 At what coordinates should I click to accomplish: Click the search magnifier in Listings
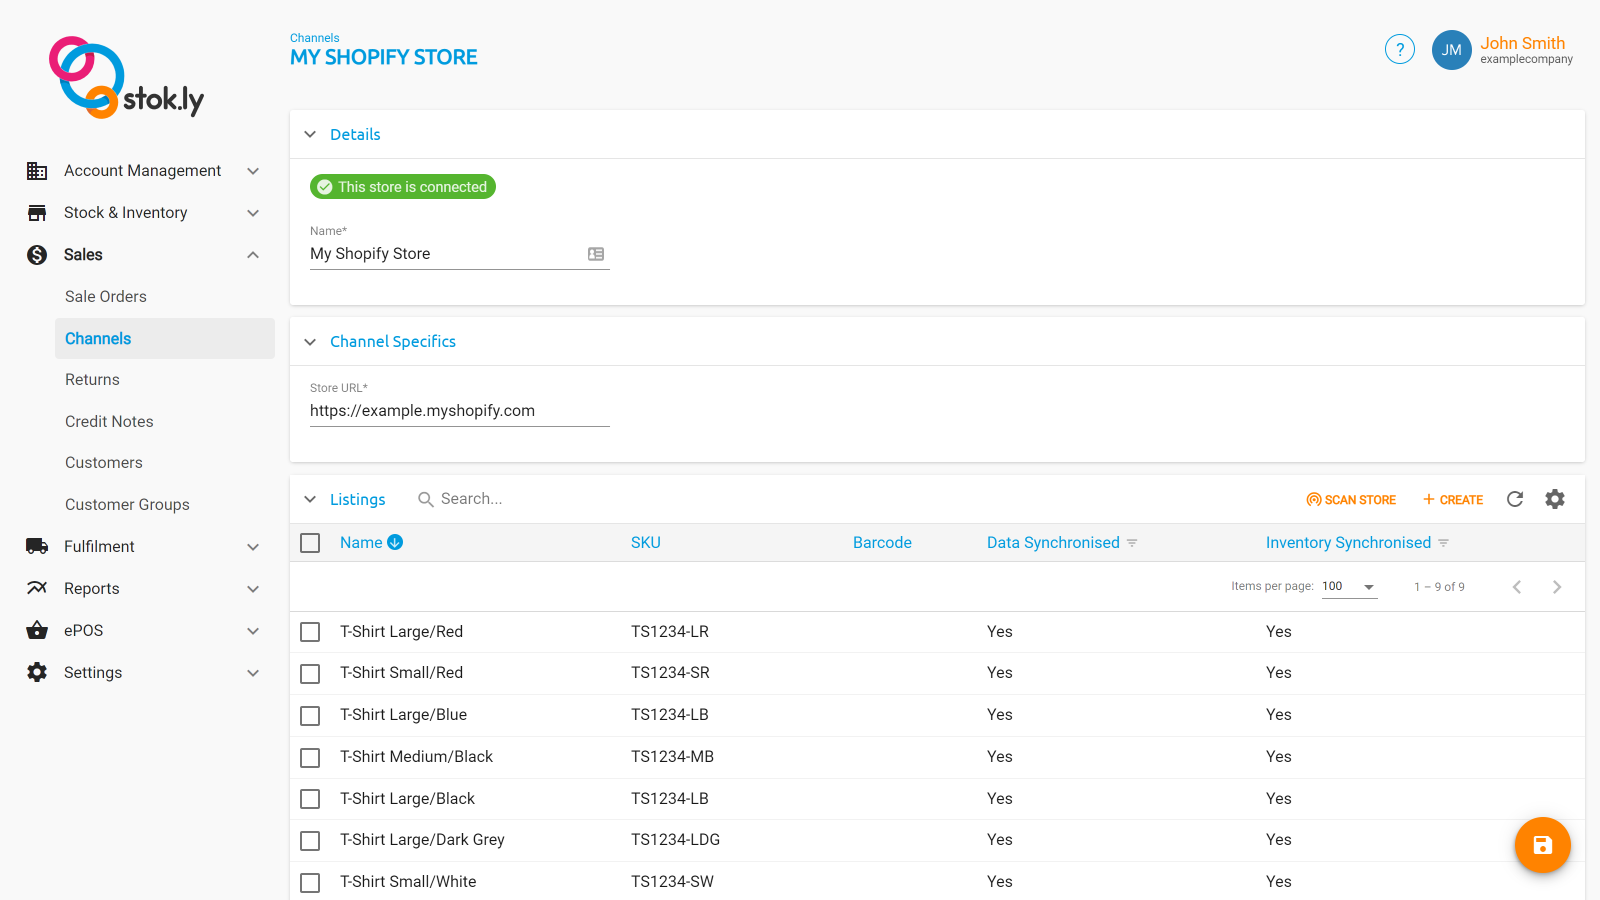pyautogui.click(x=424, y=498)
